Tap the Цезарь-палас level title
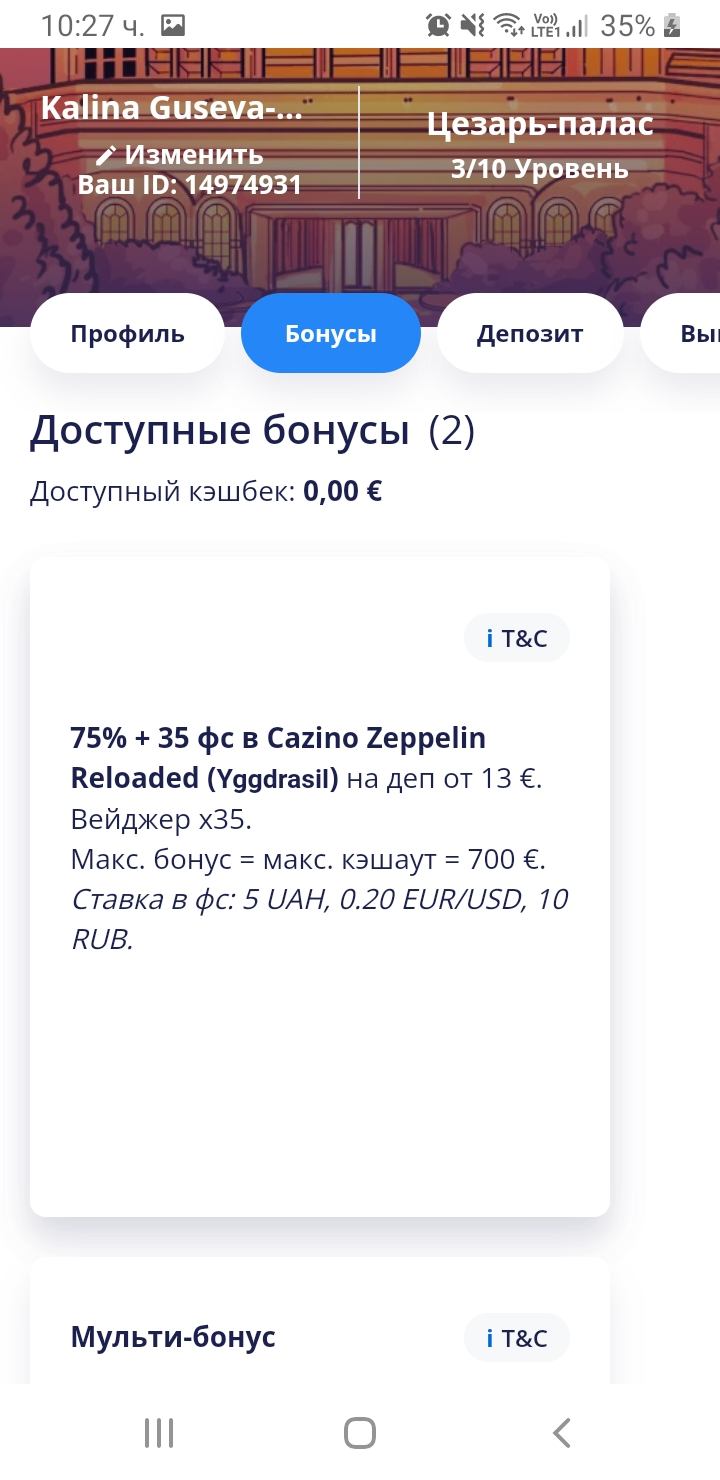The image size is (720, 1480). click(x=540, y=125)
